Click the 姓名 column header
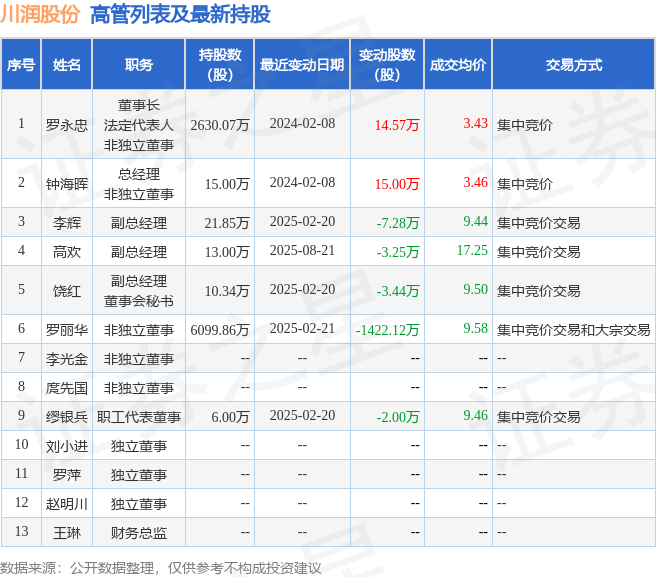This screenshot has width=656, height=577. click(67, 65)
